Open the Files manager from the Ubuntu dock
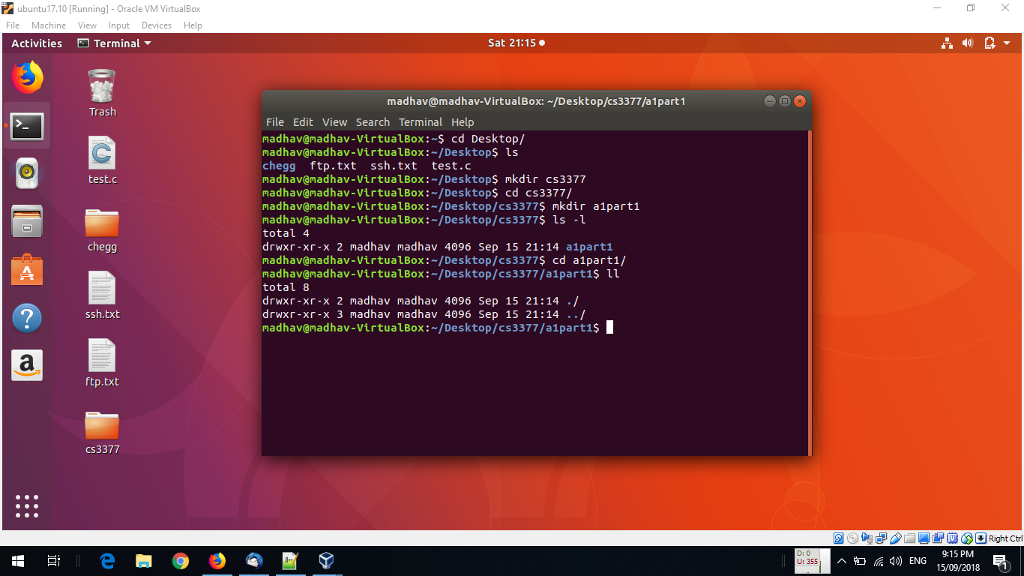Viewport: 1024px width, 576px height. (x=27, y=221)
